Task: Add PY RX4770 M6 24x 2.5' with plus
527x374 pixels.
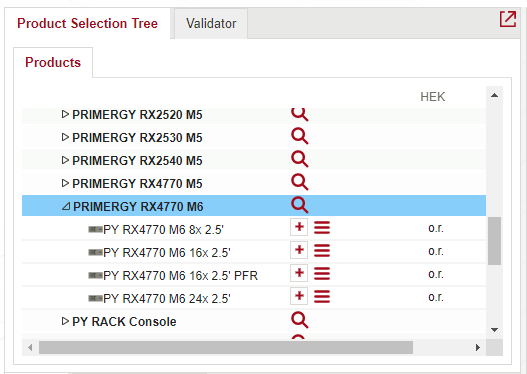Action: pyautogui.click(x=299, y=296)
